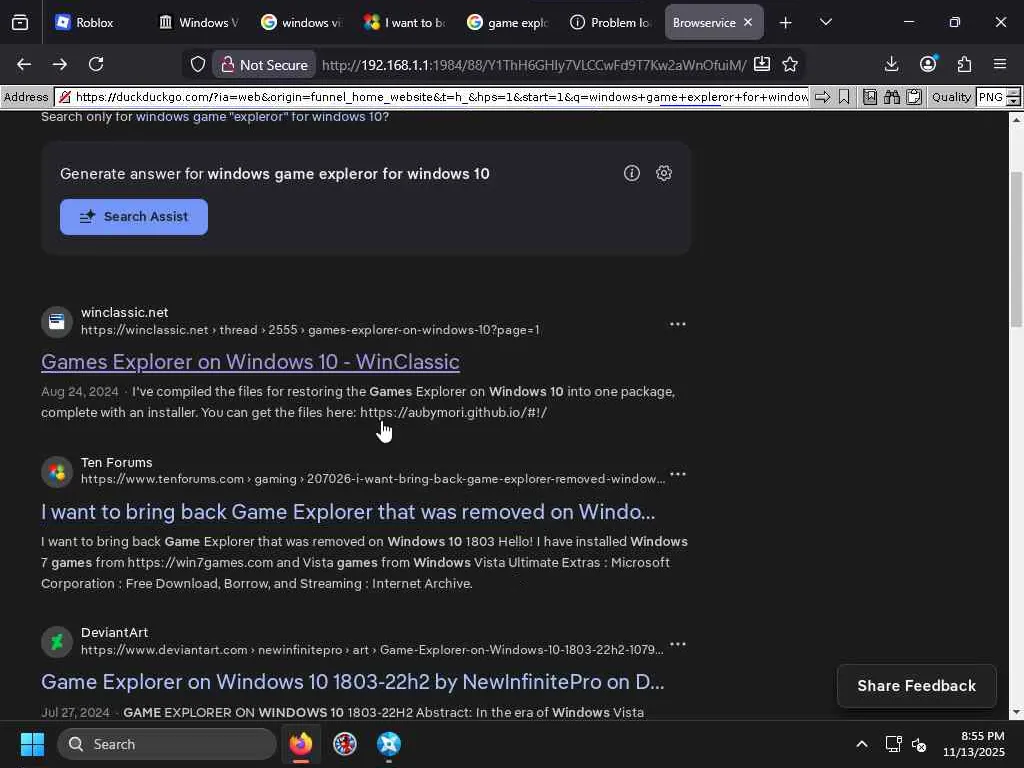Open 'I want to bring back Game Explorer' result

pyautogui.click(x=348, y=512)
